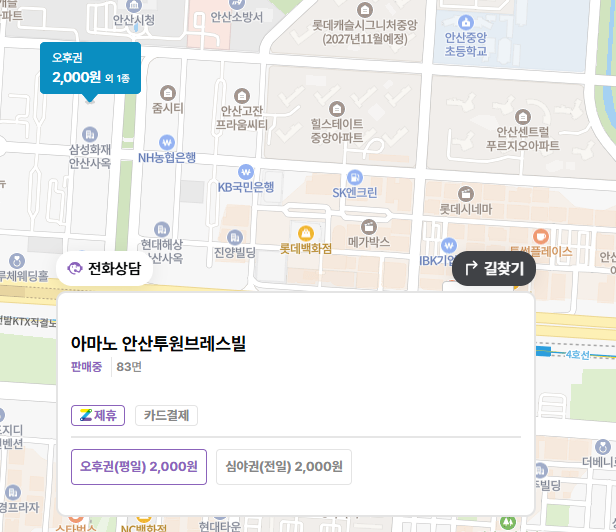Click the 투썸플레이스 cafe icon
The width and height of the screenshot is (616, 532).
click(x=541, y=237)
